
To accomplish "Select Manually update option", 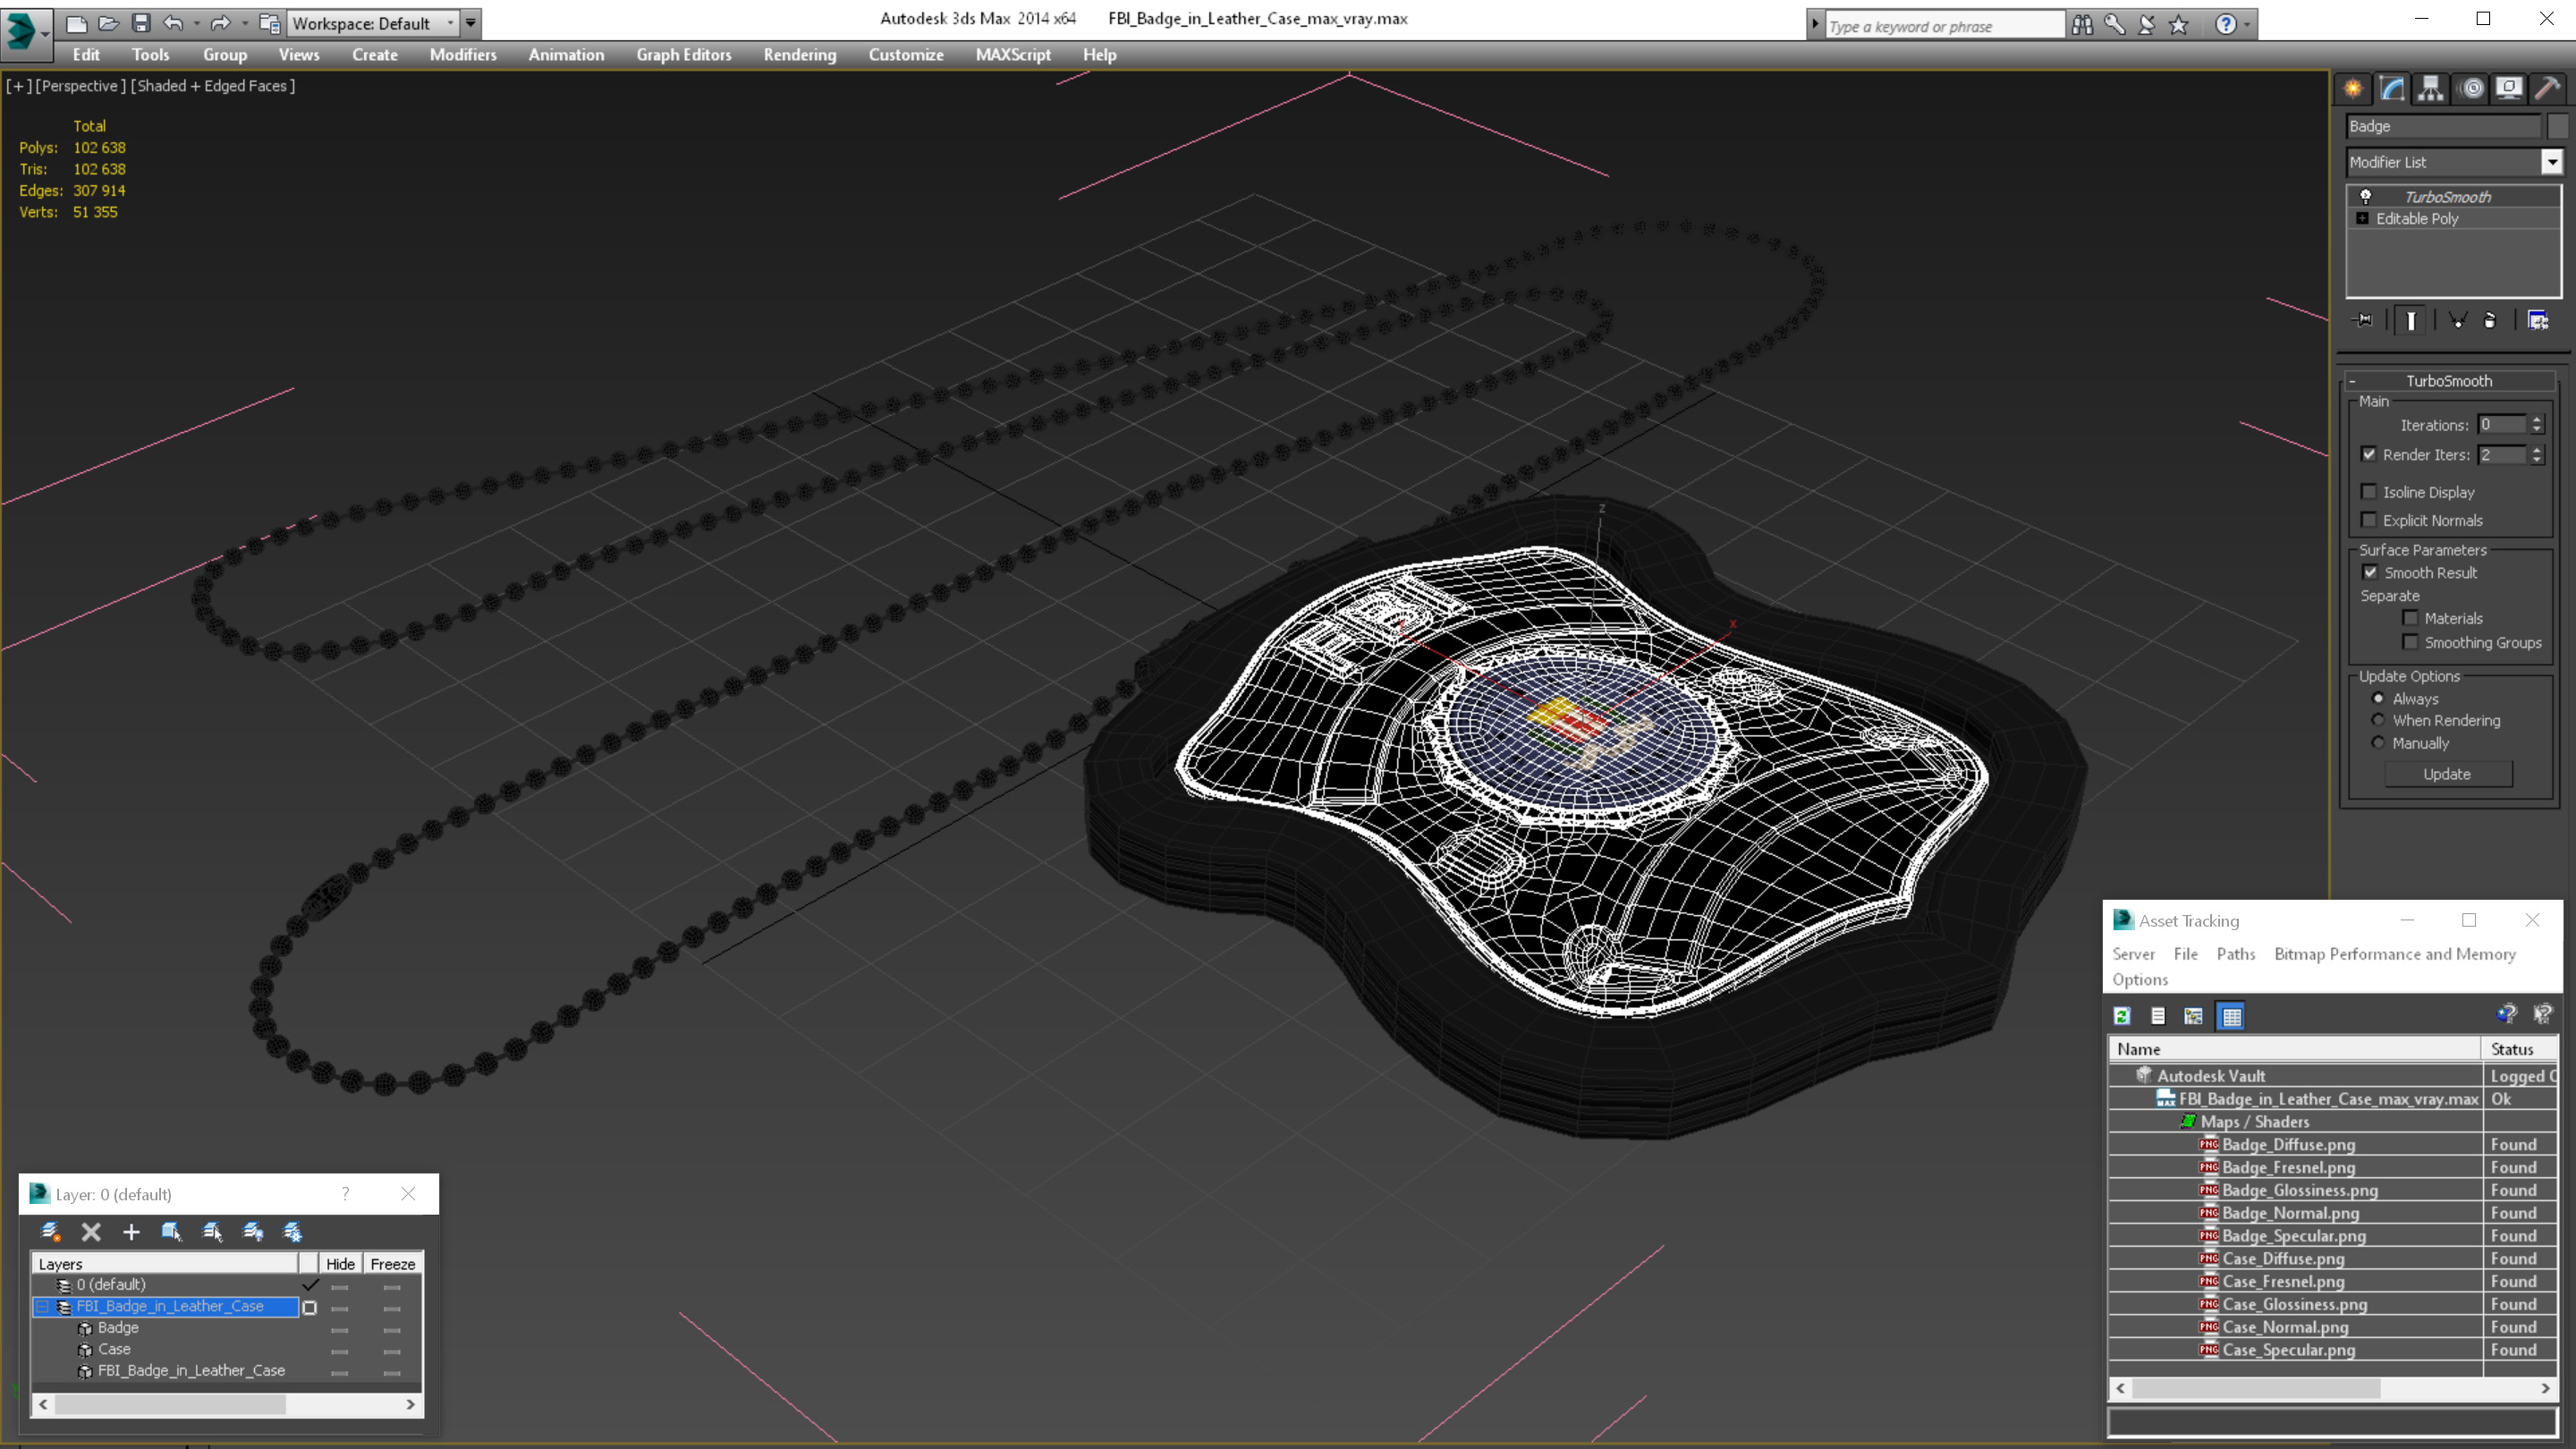I will point(2378,743).
